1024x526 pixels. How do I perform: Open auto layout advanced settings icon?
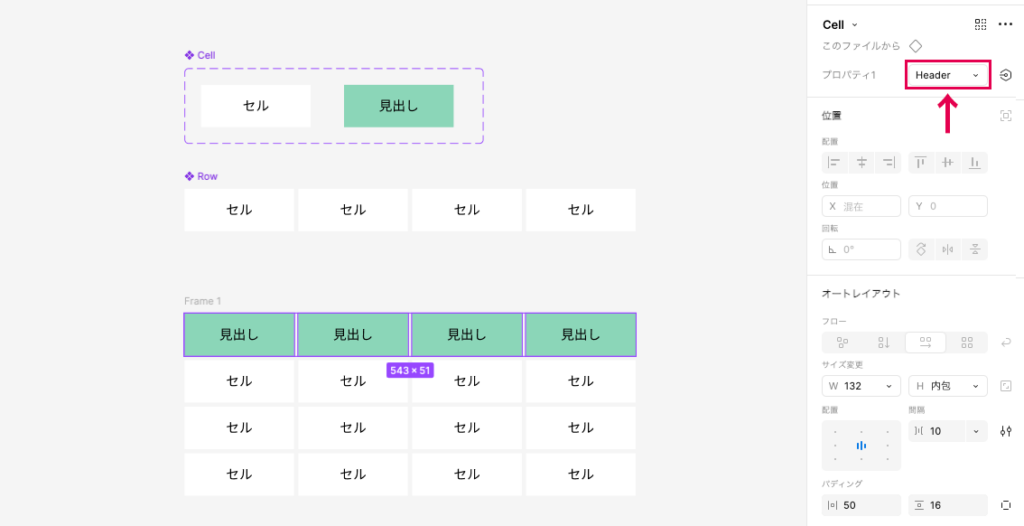[1006, 431]
